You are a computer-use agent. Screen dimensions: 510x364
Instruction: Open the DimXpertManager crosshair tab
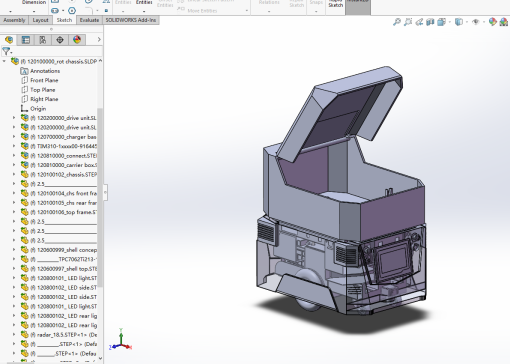click(60, 40)
